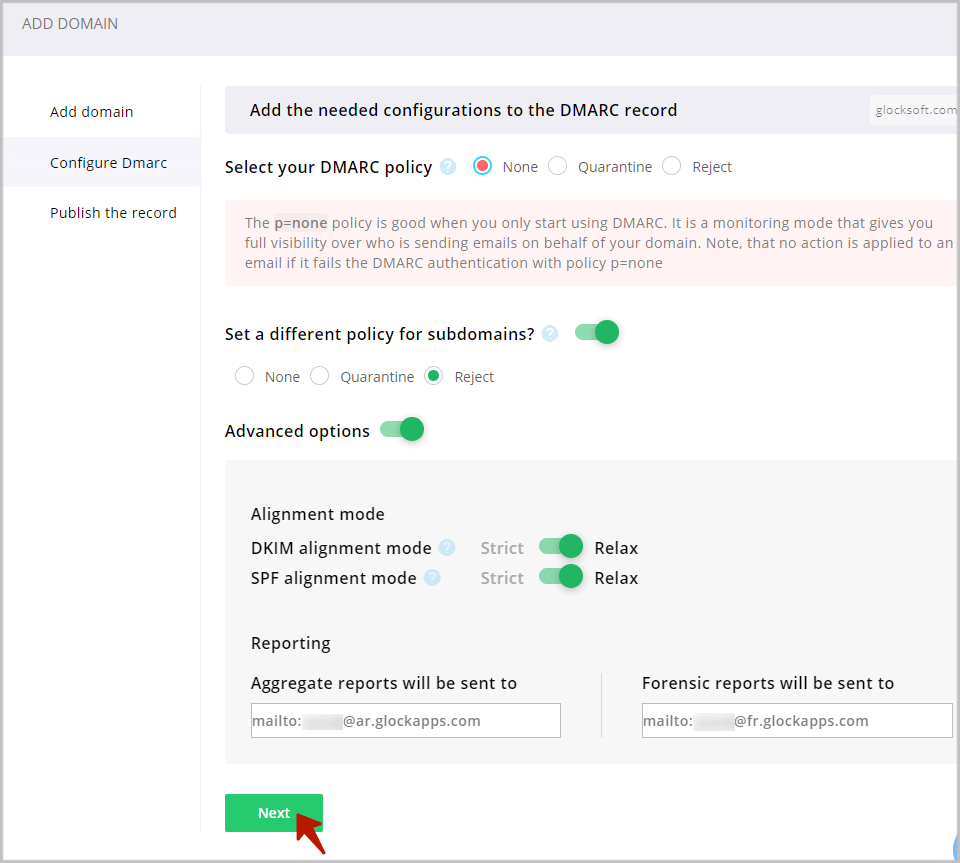960x863 pixels.
Task: Select the Quarantine DMARC policy
Action: click(x=558, y=166)
